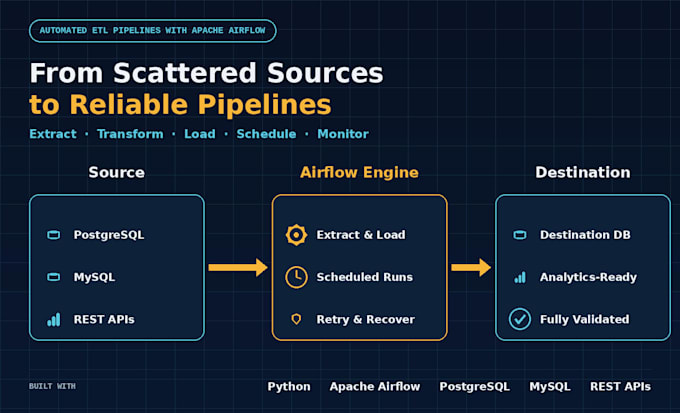
Task: Click the Fully Validated label
Action: [x=585, y=320]
